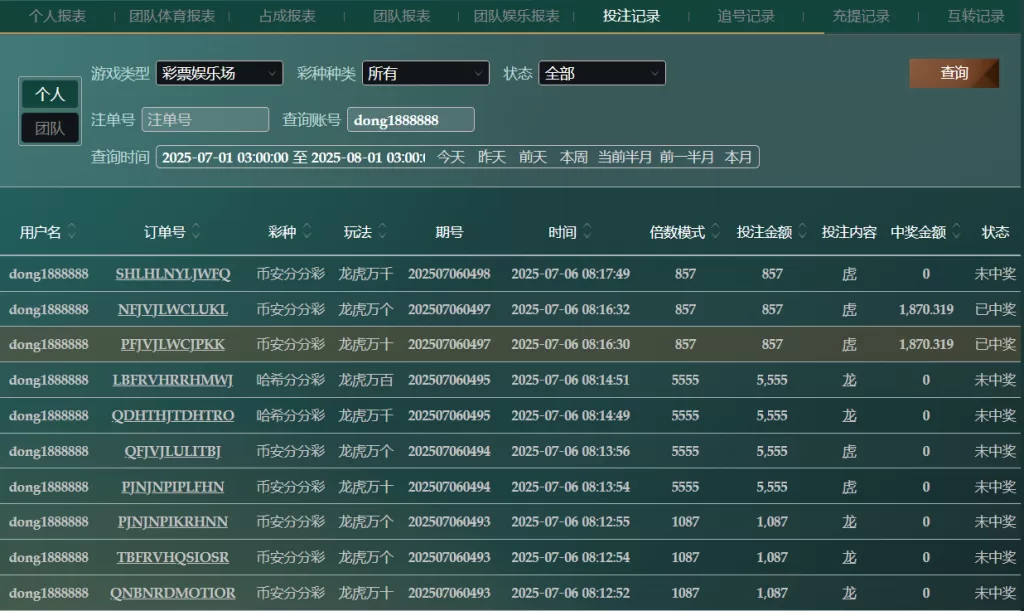1024x611 pixels.
Task: Click 期号 202507060498 cell
Action: (449, 274)
